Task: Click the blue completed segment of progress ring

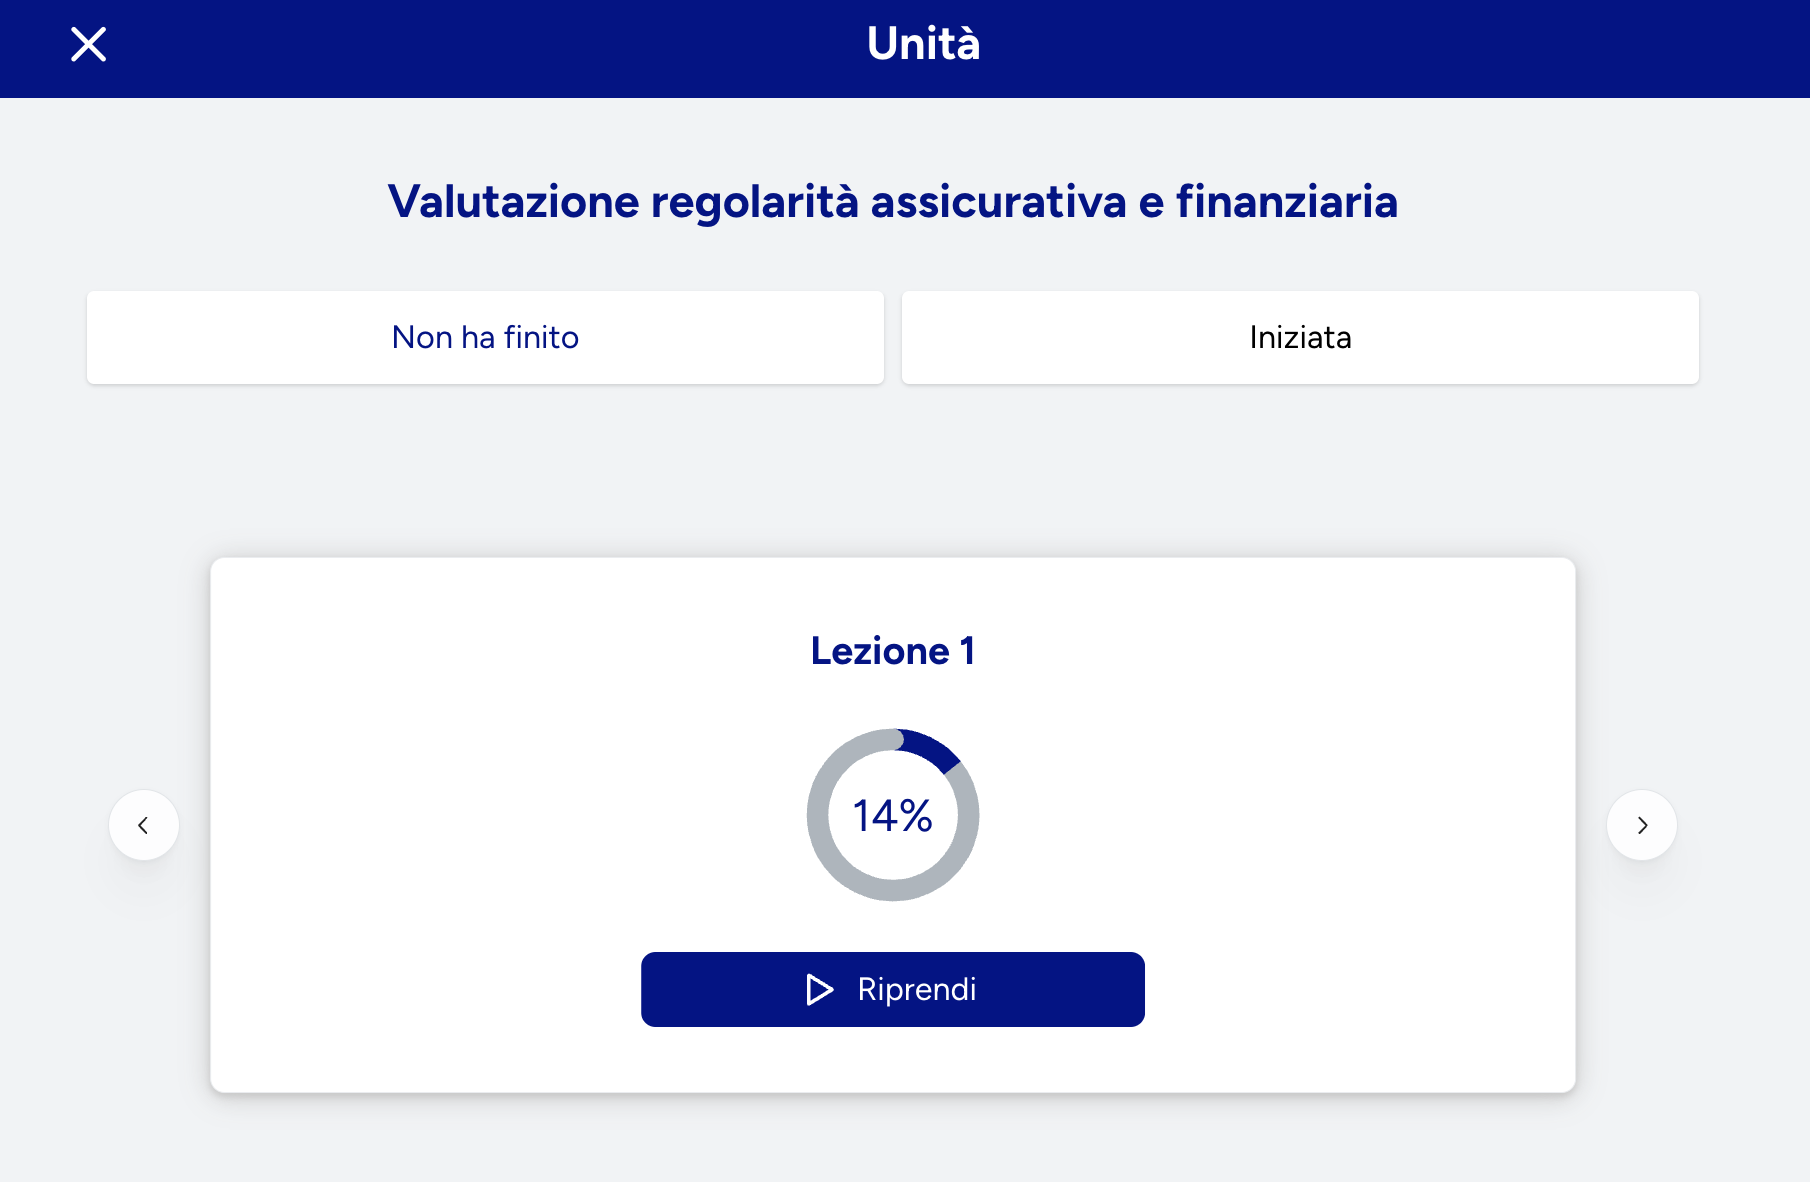Action: (930, 750)
